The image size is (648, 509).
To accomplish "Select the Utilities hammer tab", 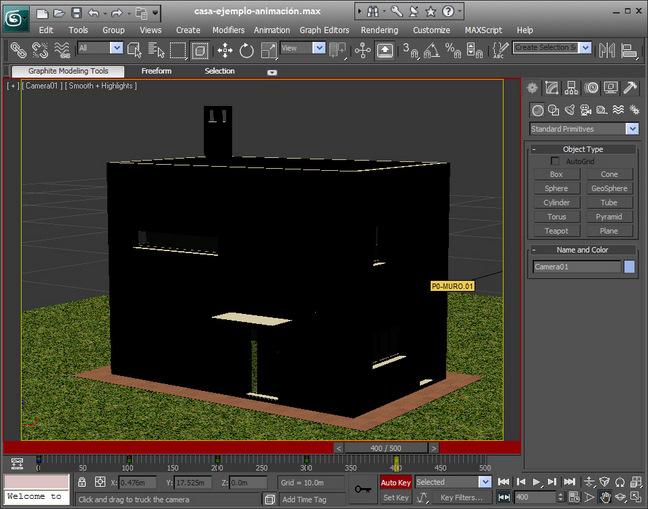I will (x=630, y=88).
